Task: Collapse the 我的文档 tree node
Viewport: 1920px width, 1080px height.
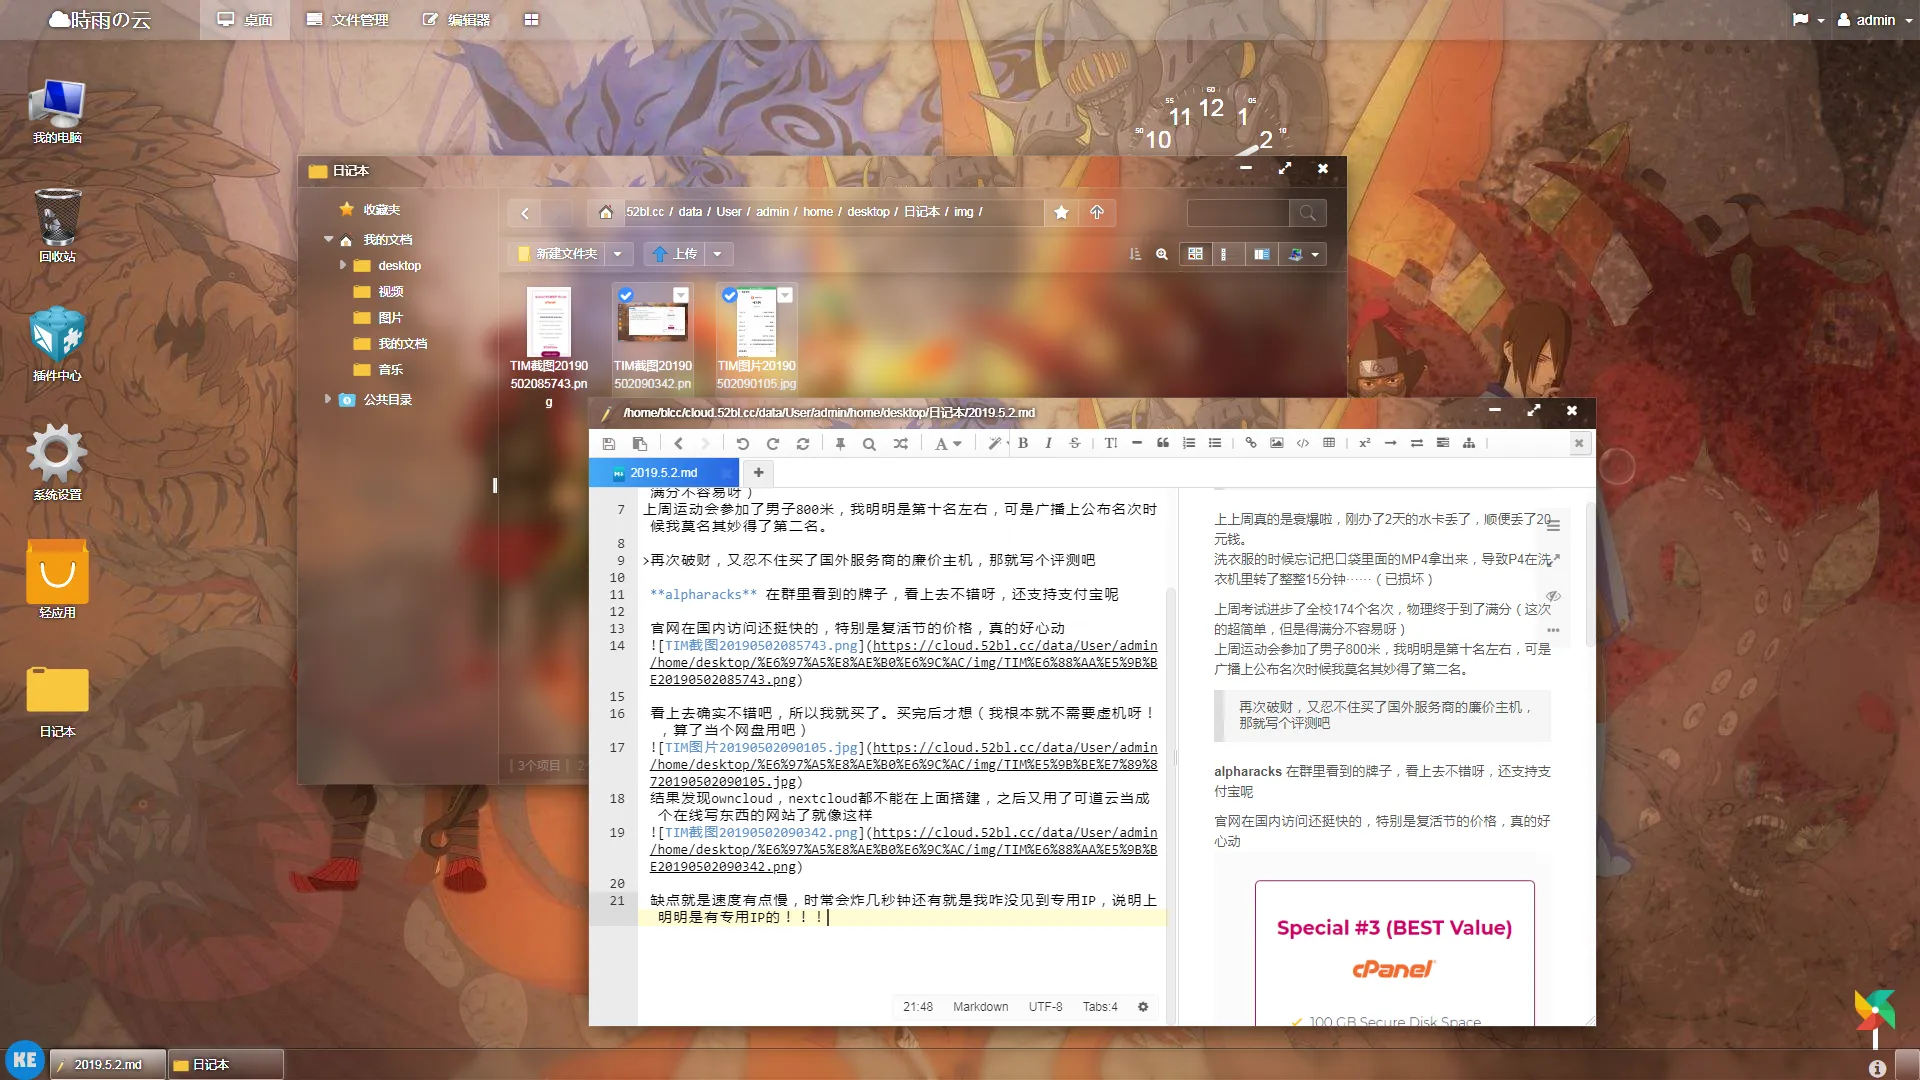Action: (x=328, y=239)
